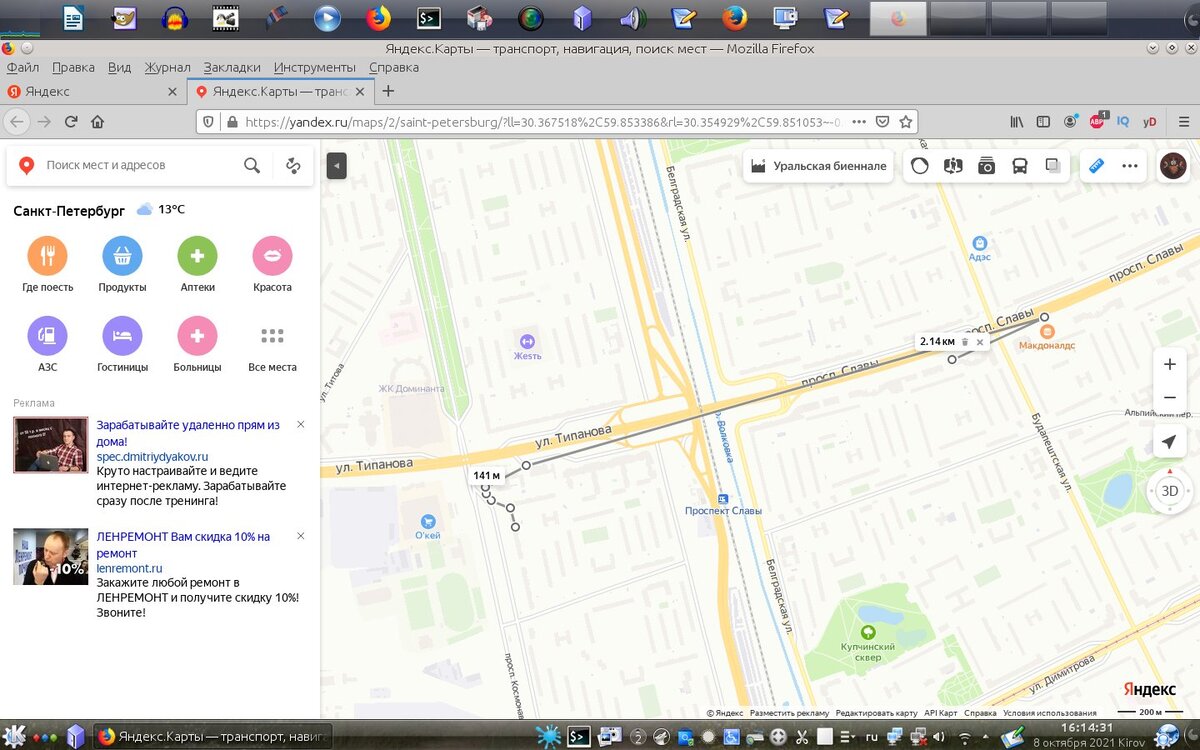Close the Зарабатывайте удаленно ad
1200x750 pixels.
point(301,425)
